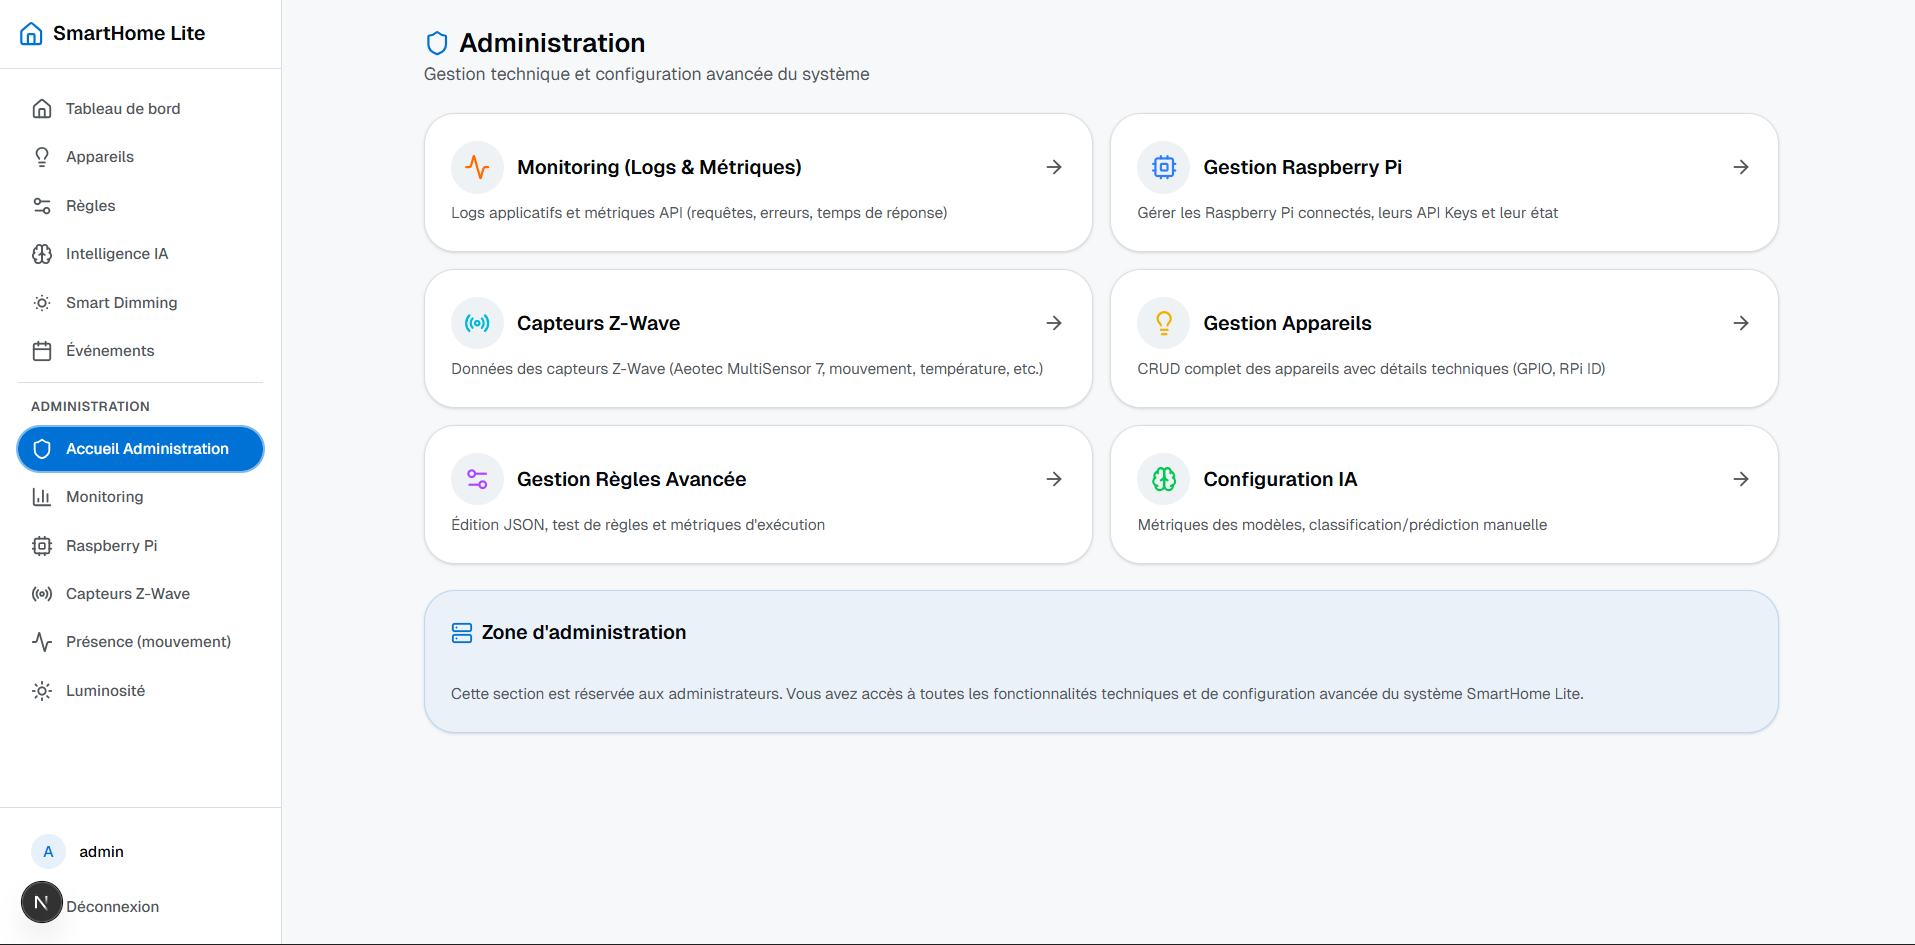
Task: Click the Gestion Appareils lightbulb icon
Action: [1162, 323]
